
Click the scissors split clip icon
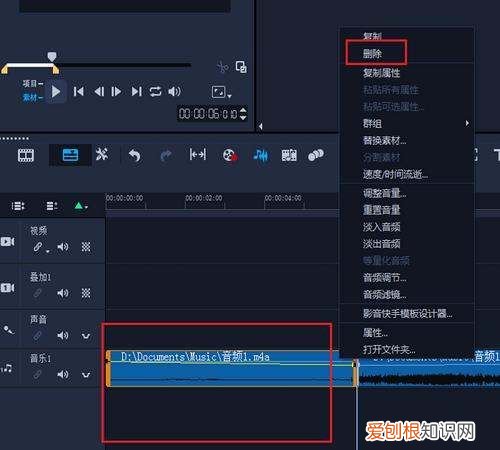point(223,67)
